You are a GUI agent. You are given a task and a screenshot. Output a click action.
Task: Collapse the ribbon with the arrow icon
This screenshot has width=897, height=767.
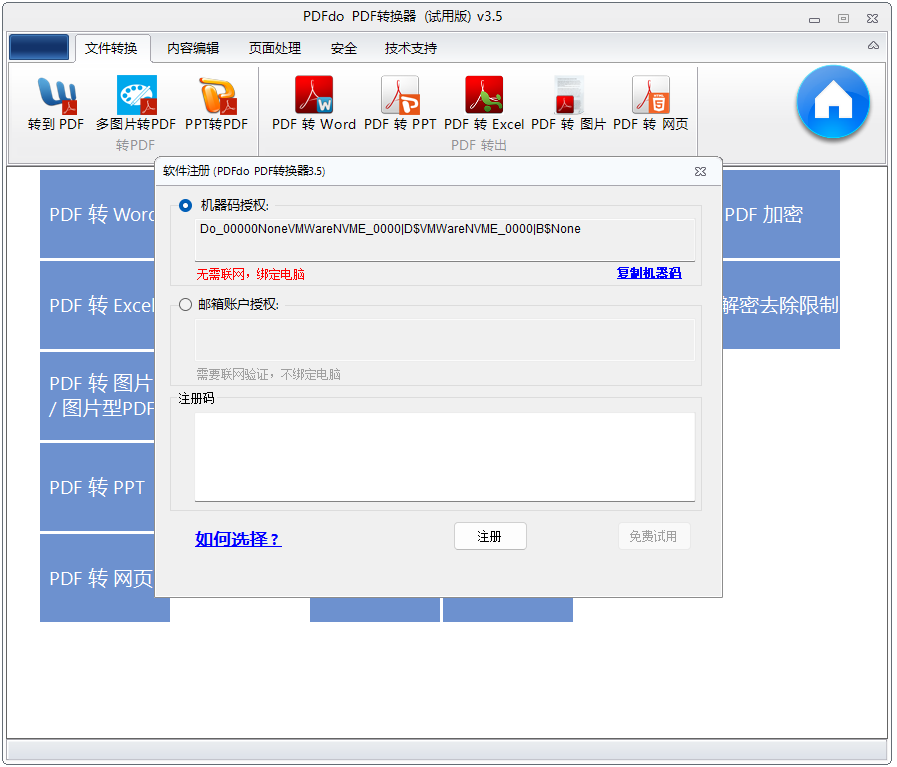(873, 46)
